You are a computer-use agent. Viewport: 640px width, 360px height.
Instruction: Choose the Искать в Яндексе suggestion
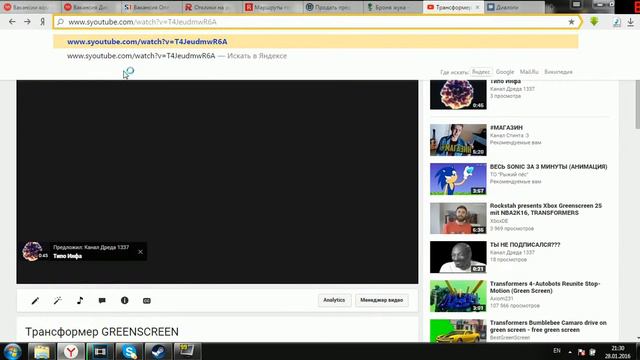[x=316, y=56]
